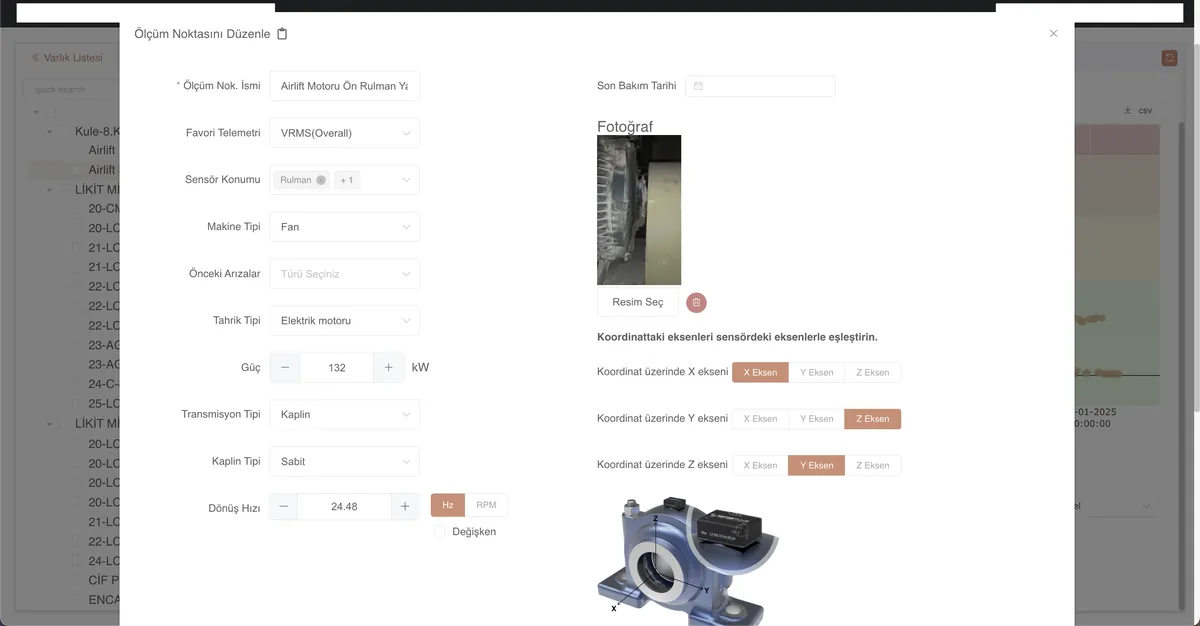This screenshot has height=626, width=1200.
Task: Open the Favori Telemetri dropdown
Action: [x=344, y=133]
